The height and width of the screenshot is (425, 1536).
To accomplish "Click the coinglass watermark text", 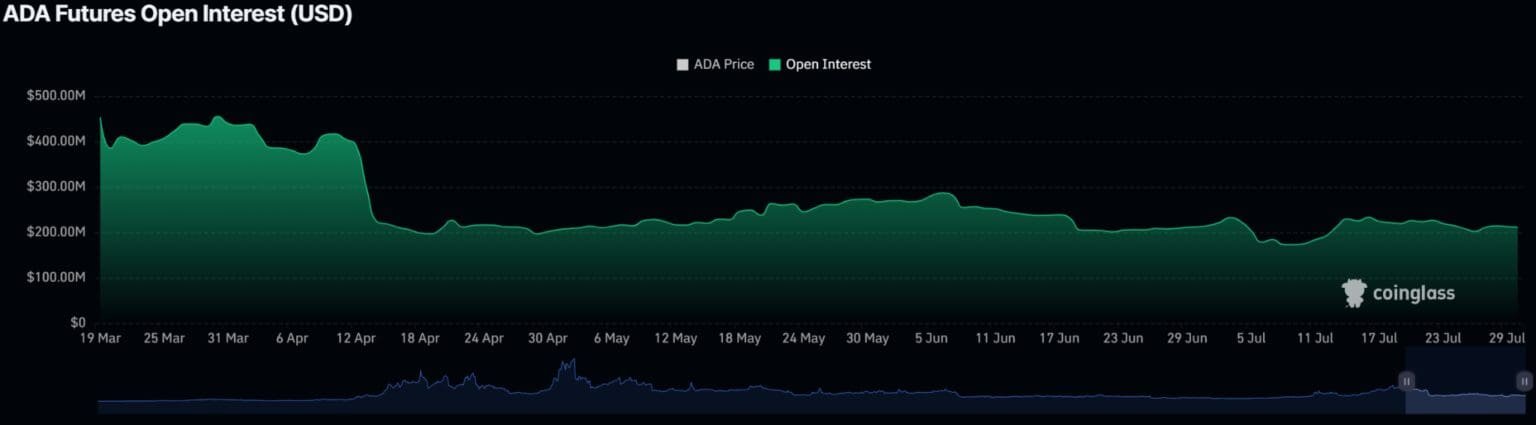I will [x=1413, y=293].
